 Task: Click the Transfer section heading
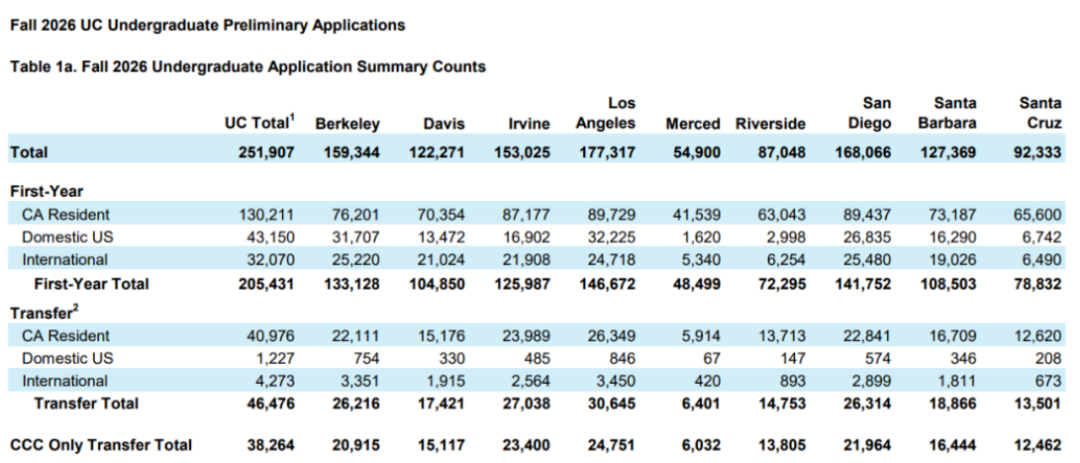click(41, 313)
